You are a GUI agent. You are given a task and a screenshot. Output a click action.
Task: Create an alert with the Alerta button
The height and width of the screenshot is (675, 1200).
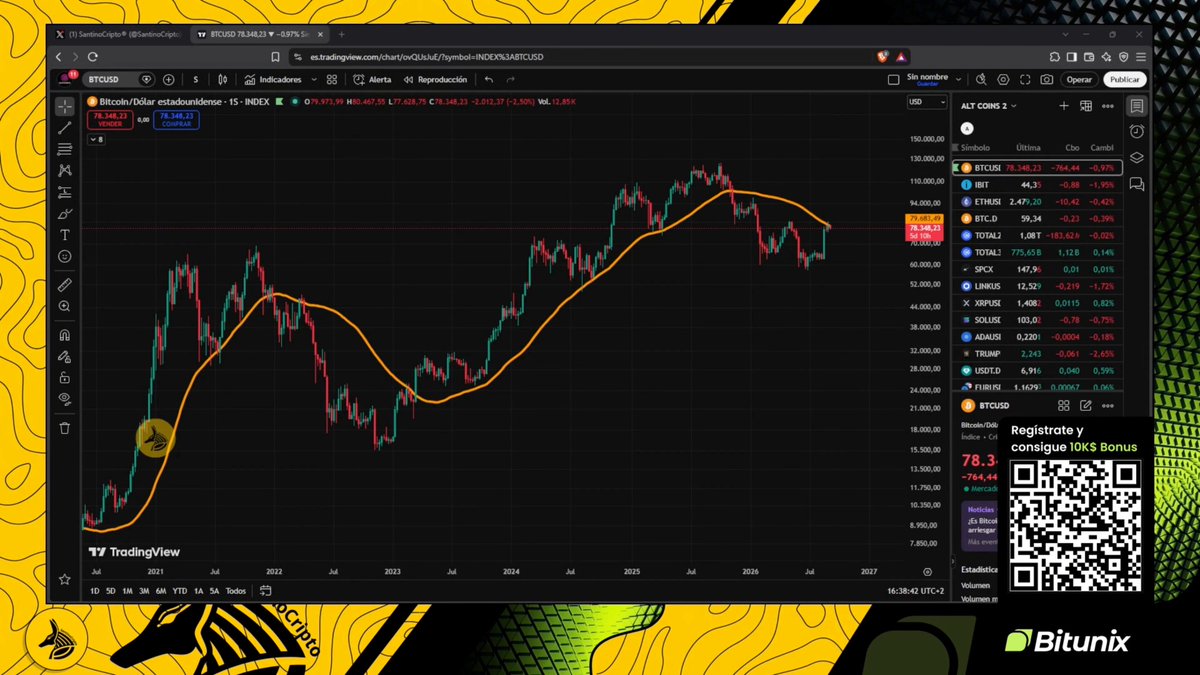point(374,79)
